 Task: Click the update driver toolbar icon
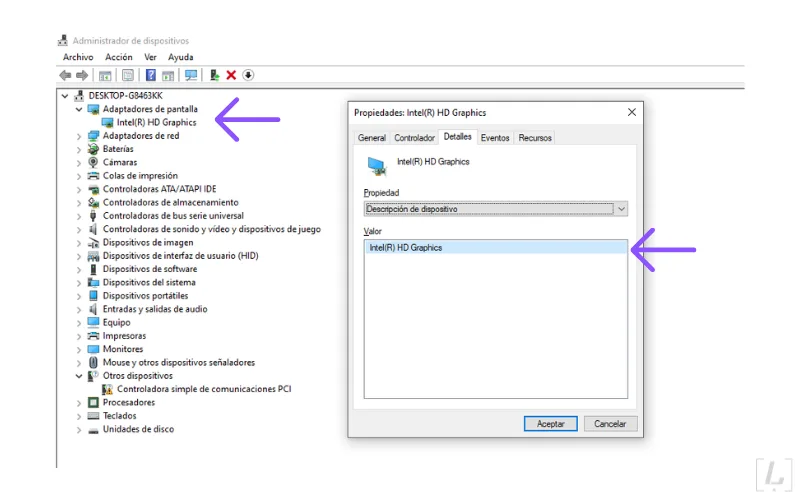click(x=214, y=75)
